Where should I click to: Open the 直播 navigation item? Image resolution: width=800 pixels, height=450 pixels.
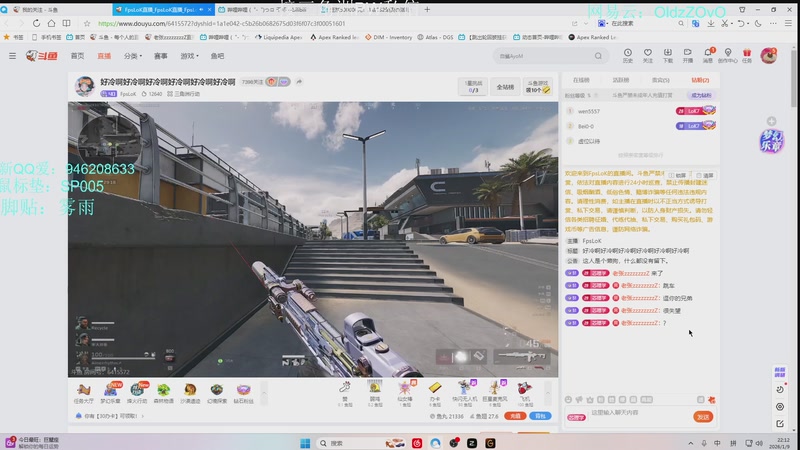[104, 56]
